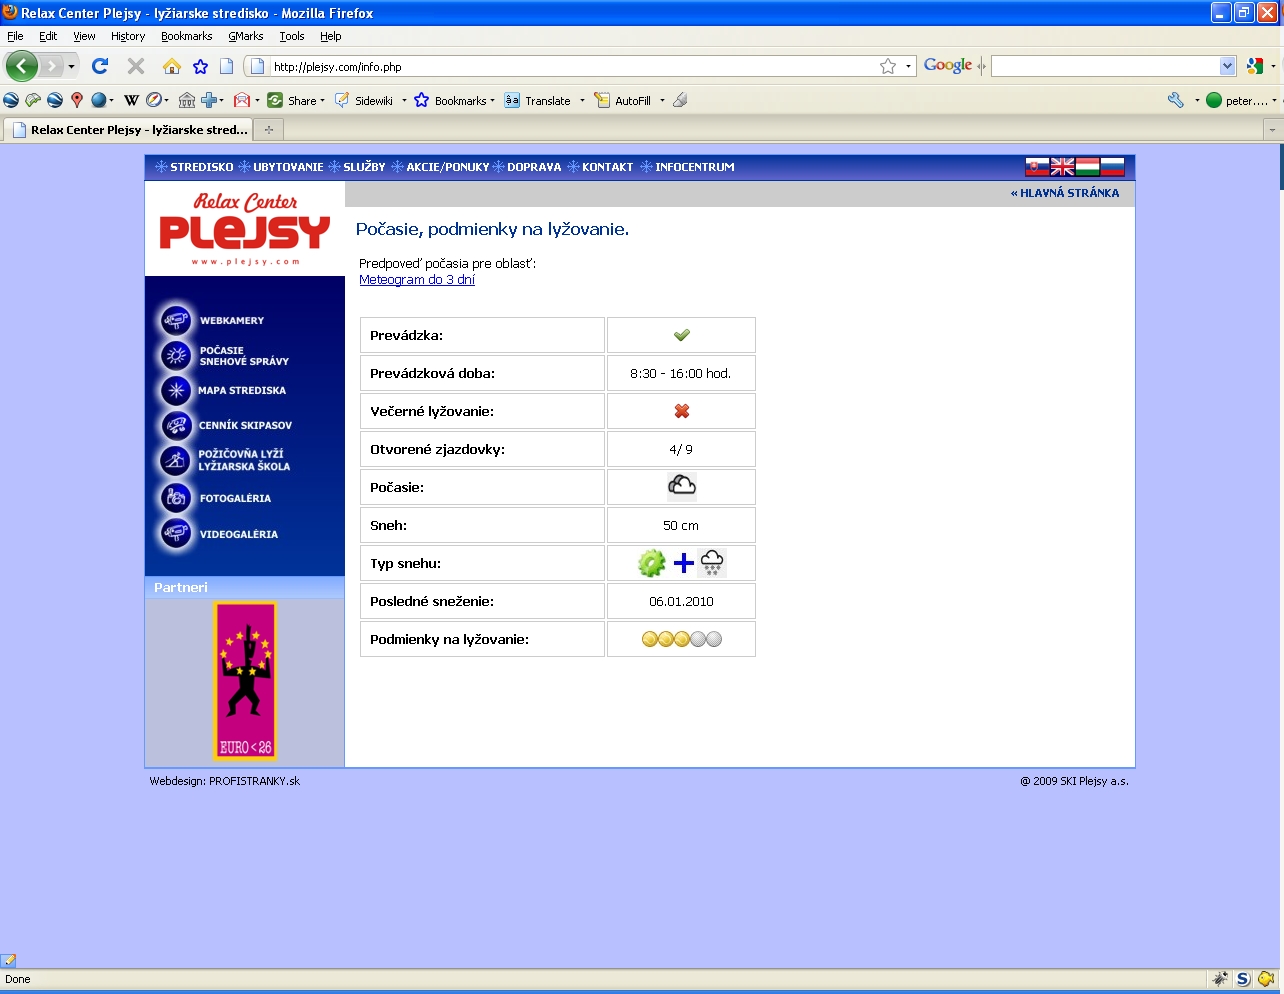Click the Translate toolbar button

pyautogui.click(x=538, y=100)
